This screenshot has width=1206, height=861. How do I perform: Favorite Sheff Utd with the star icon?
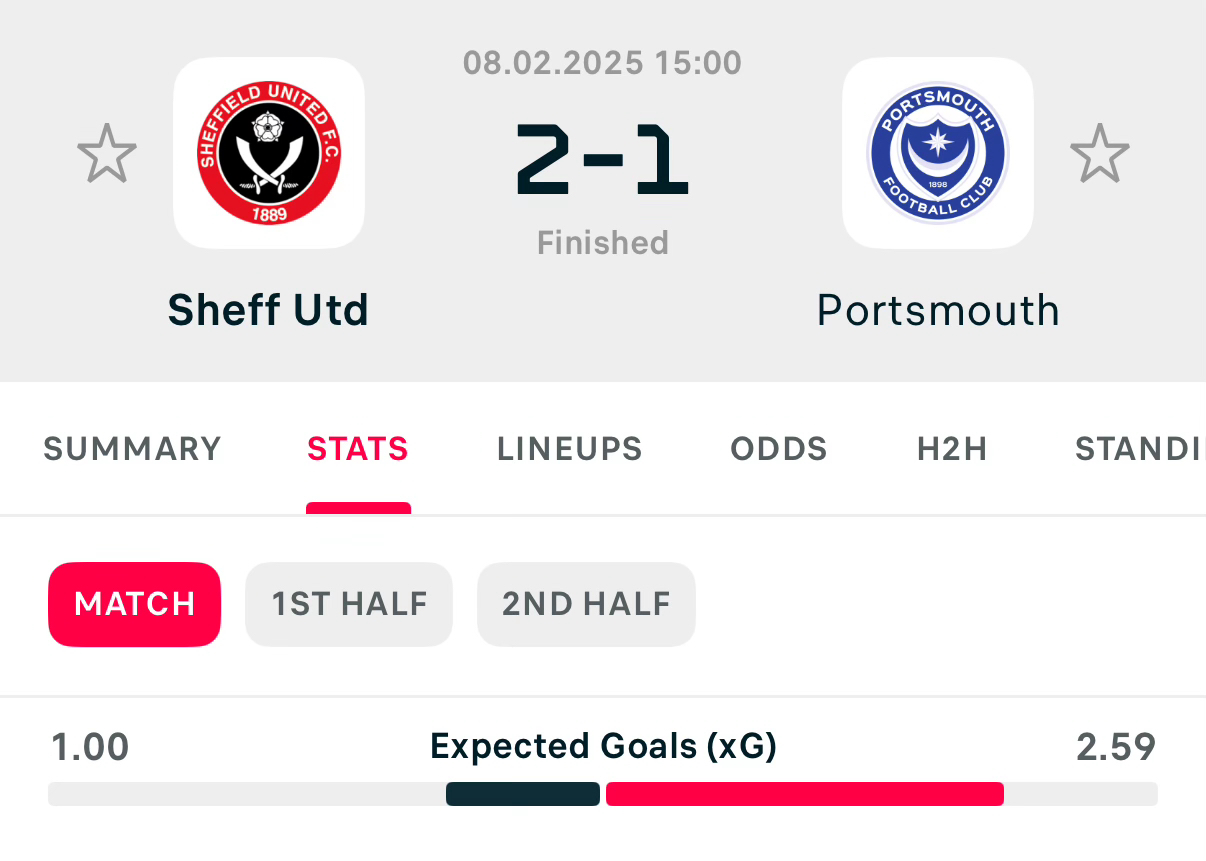coord(107,154)
